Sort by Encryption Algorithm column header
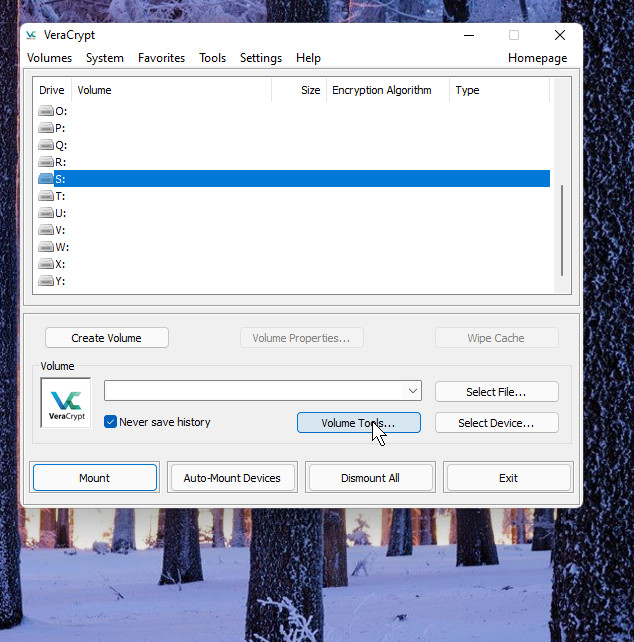Image resolution: width=634 pixels, height=642 pixels. pos(388,90)
